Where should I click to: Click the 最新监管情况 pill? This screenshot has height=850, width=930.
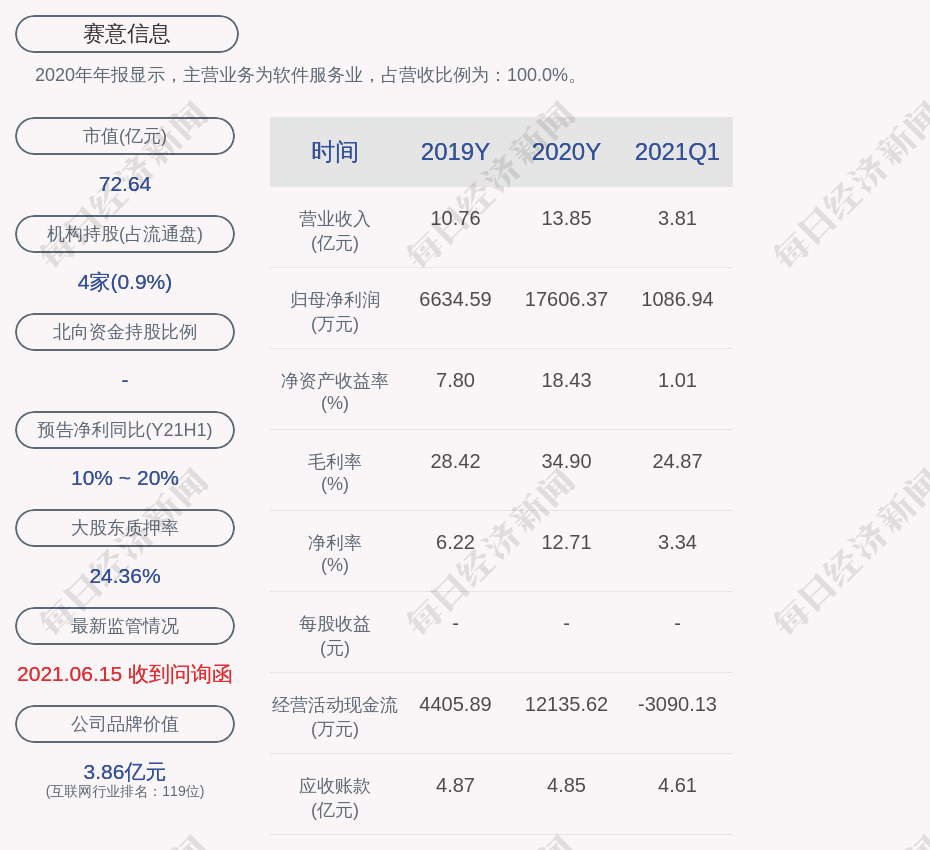click(x=125, y=626)
